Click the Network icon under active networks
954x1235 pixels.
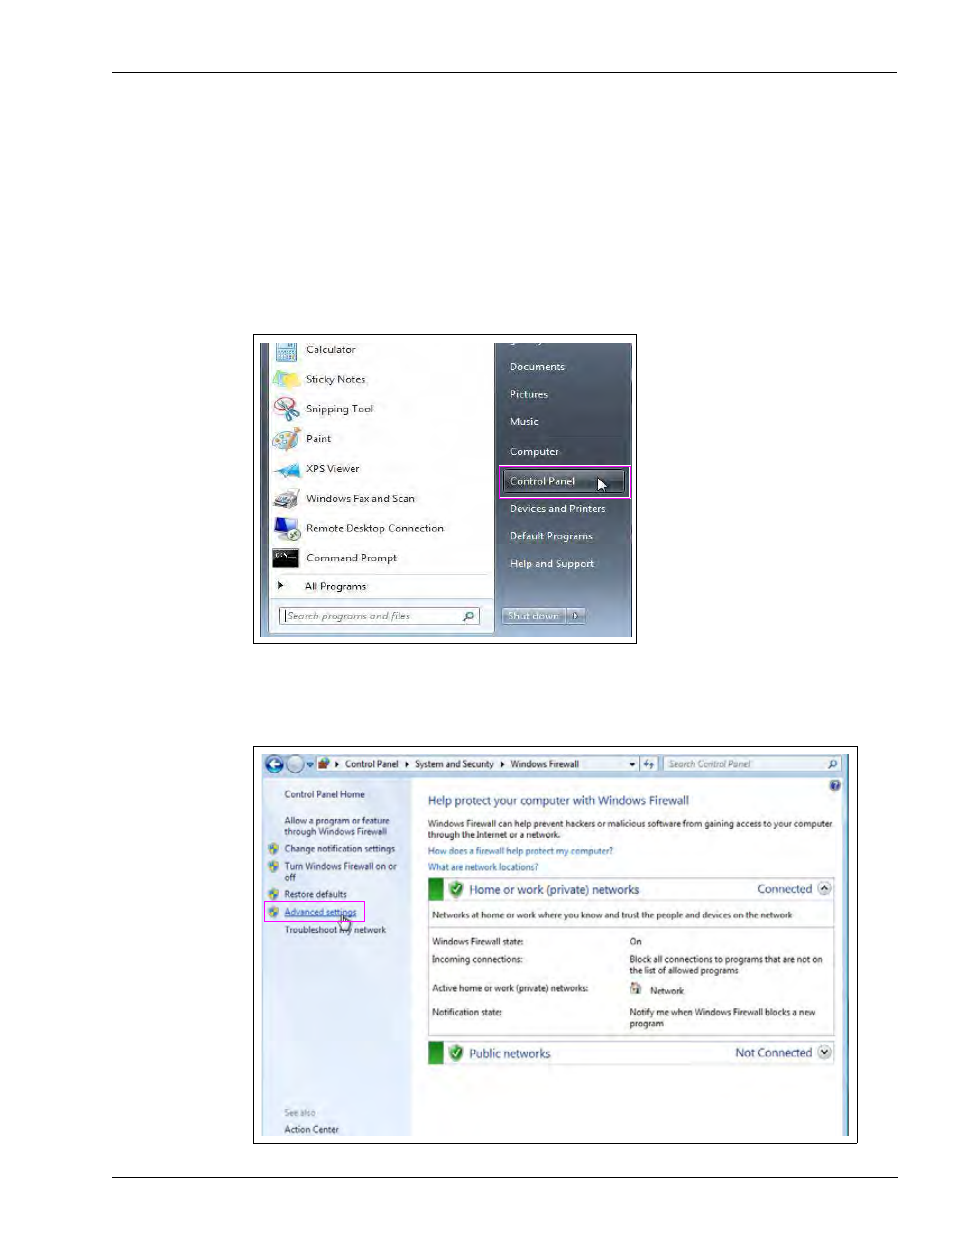(x=635, y=989)
